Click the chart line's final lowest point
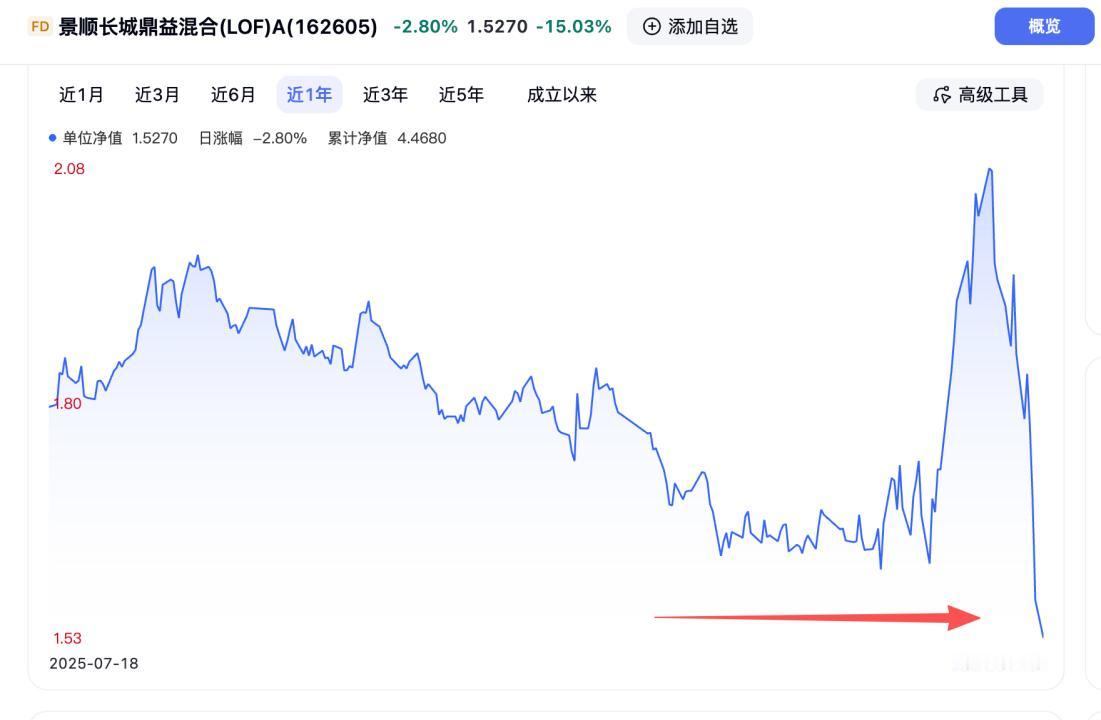 pyautogui.click(x=1043, y=636)
